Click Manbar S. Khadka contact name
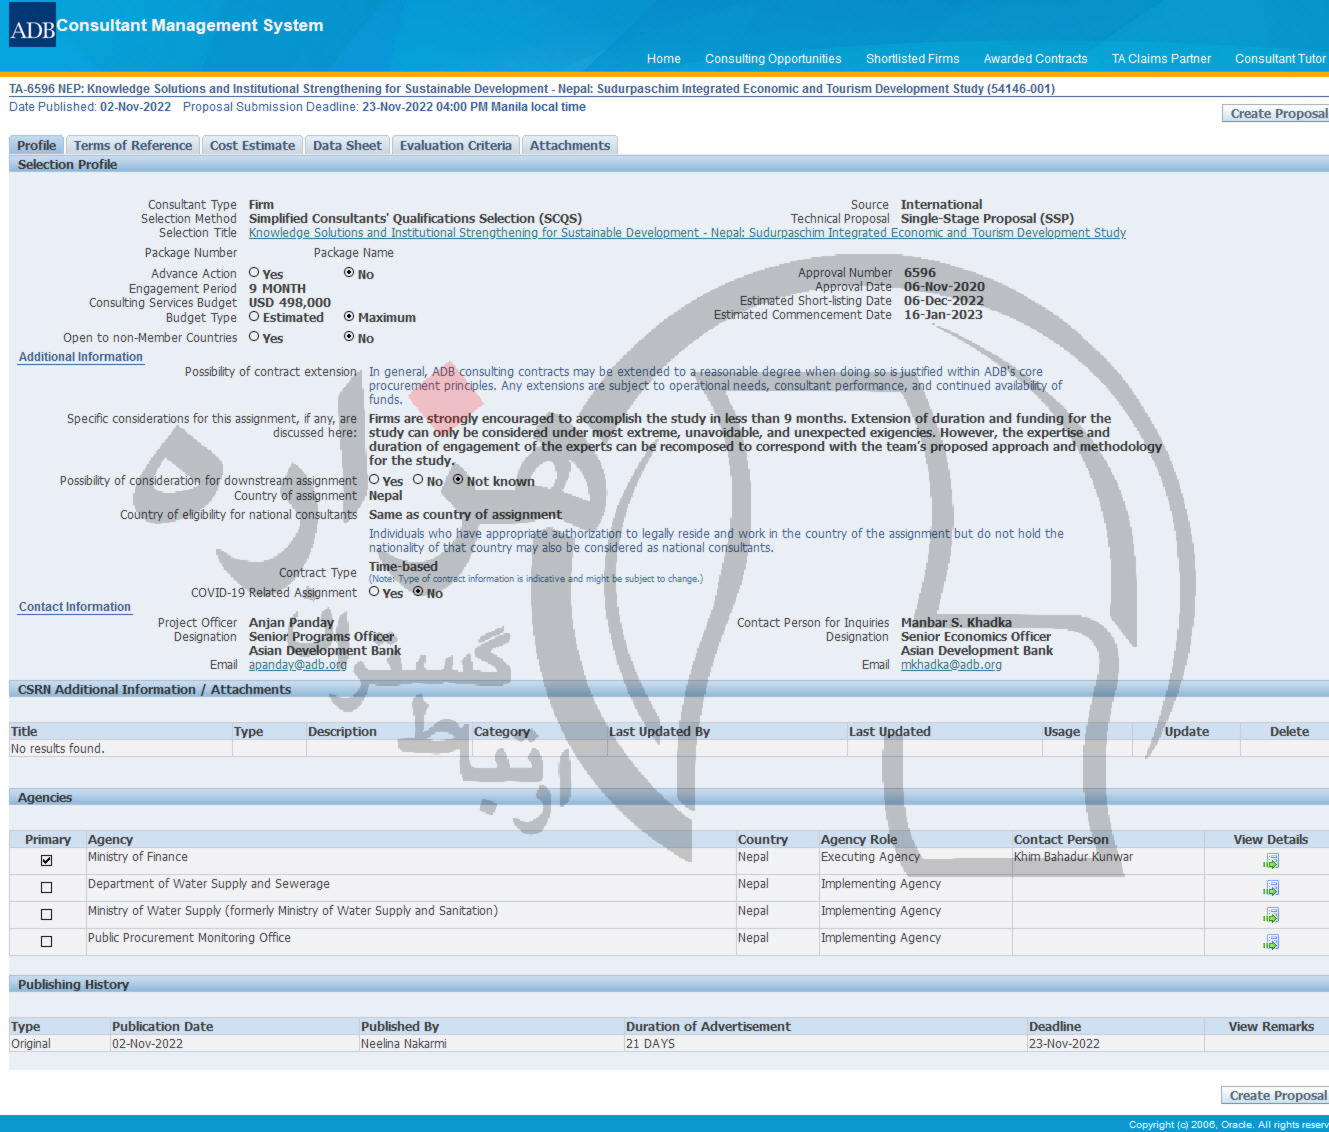Viewport: 1329px width, 1132px height. point(956,623)
